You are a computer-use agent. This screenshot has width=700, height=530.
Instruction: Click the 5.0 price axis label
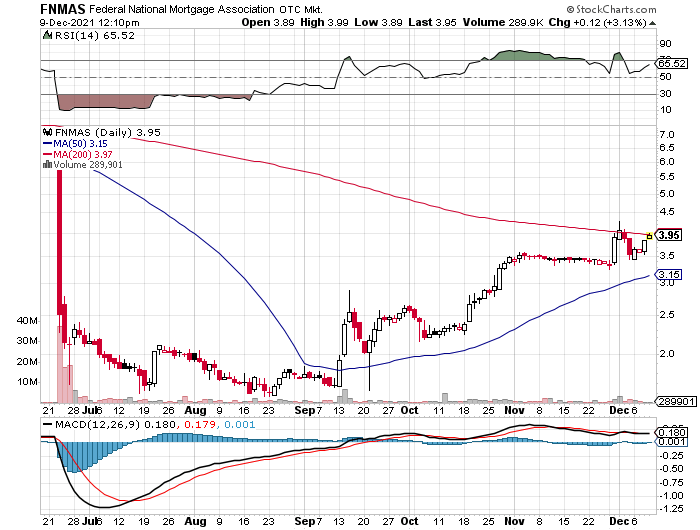click(667, 194)
